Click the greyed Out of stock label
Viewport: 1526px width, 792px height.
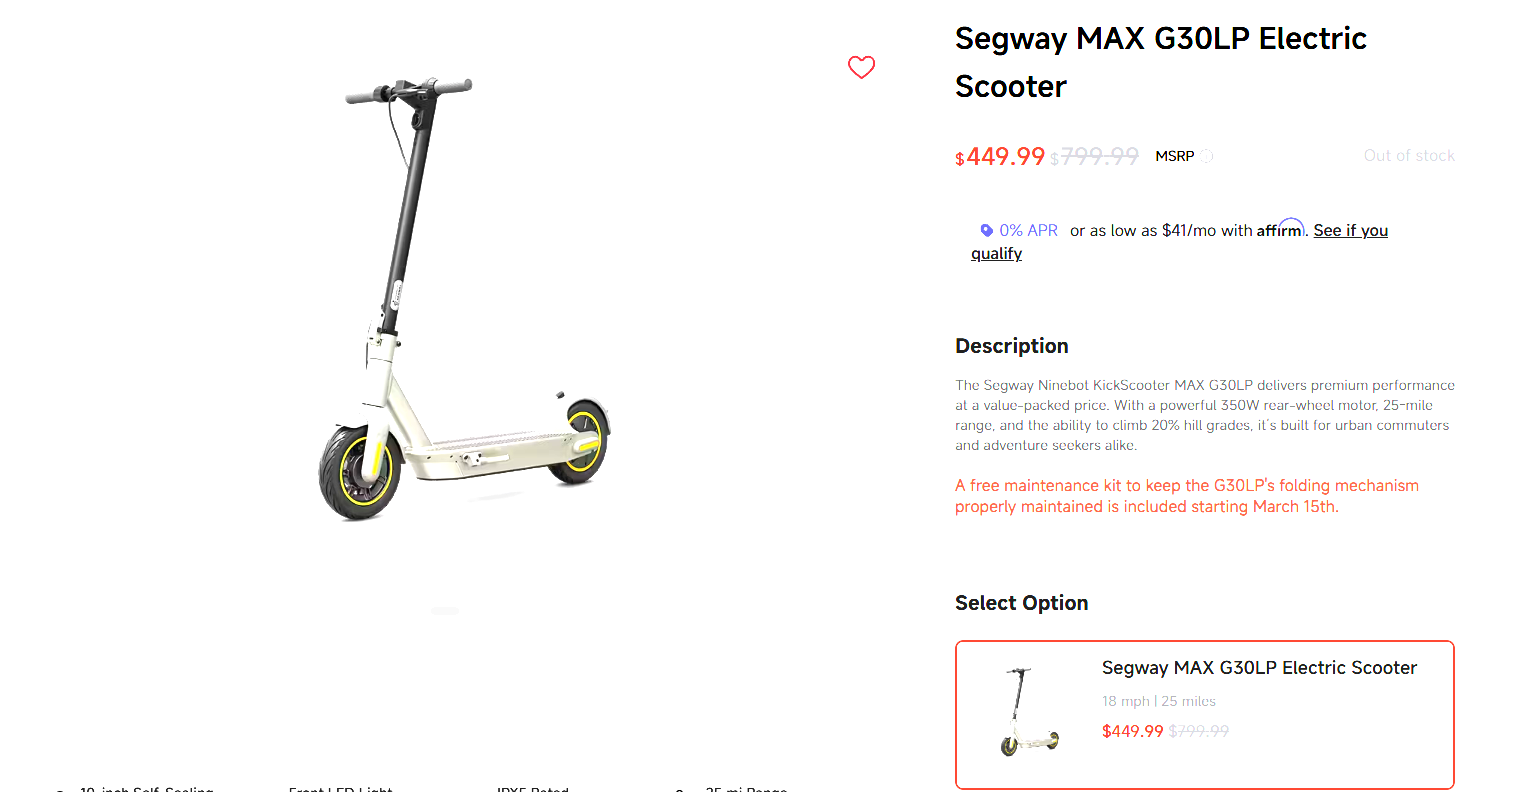(1409, 156)
